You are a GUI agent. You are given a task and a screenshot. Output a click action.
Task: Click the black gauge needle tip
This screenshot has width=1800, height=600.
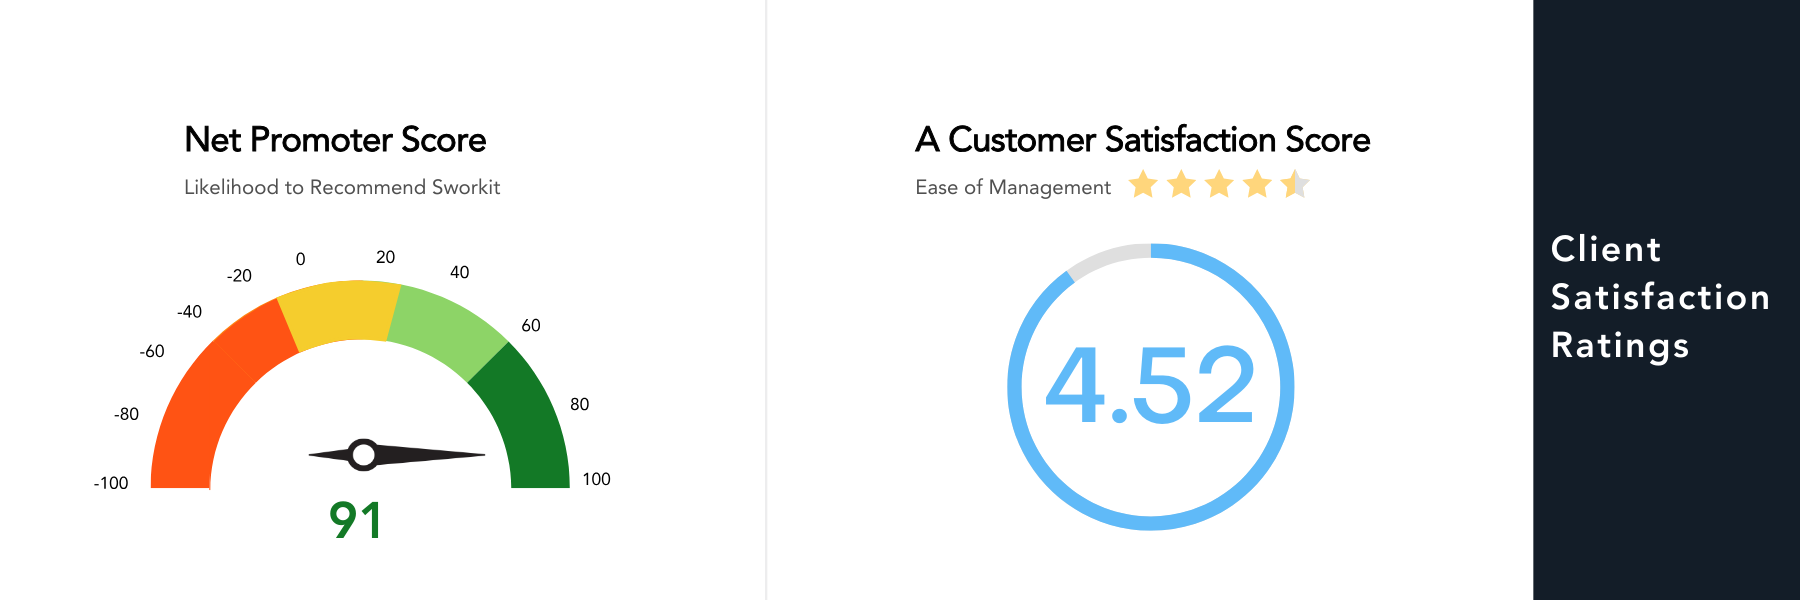[478, 454]
